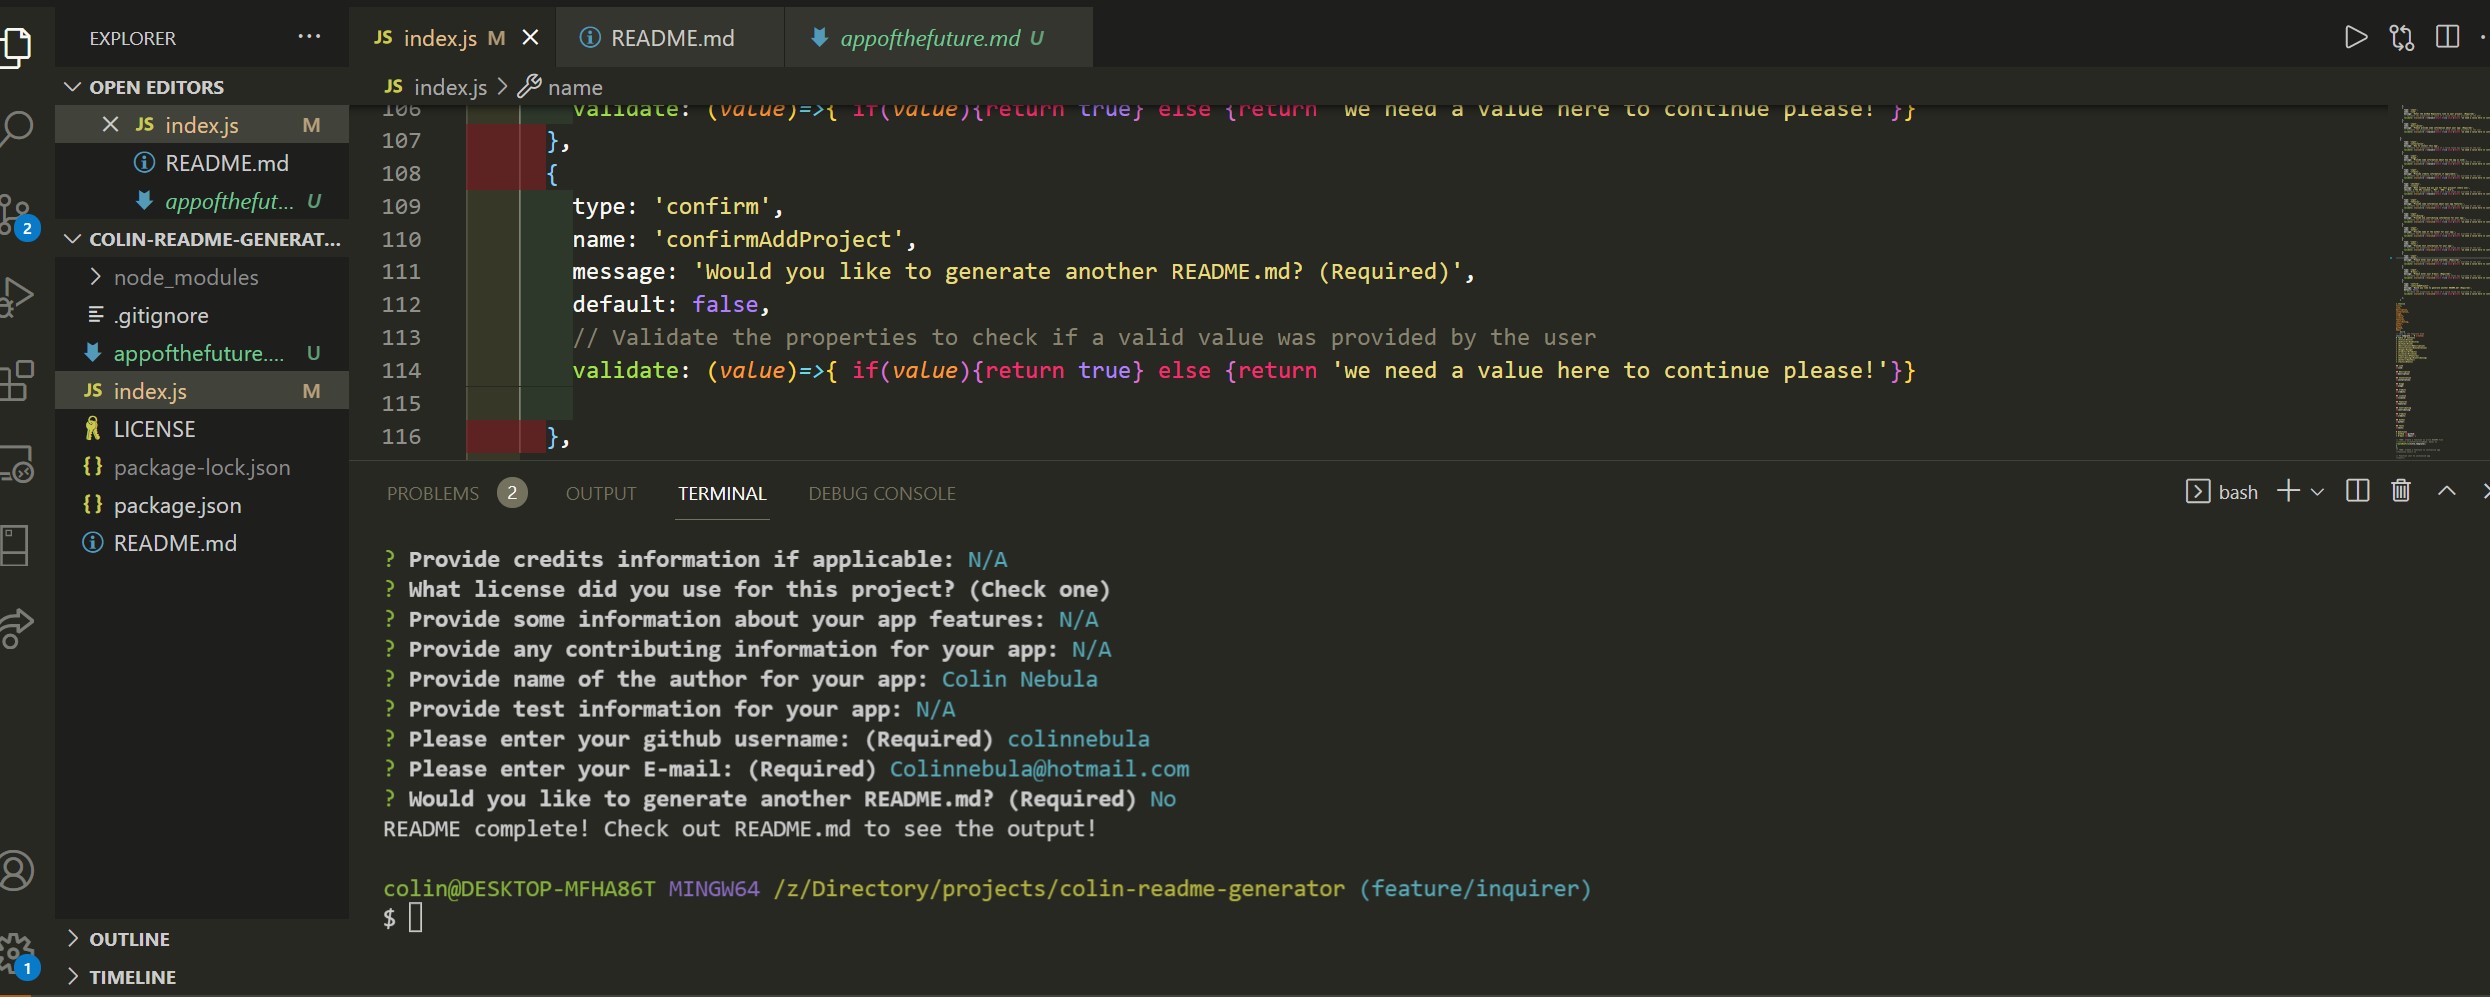Split the editor to the right
This screenshot has width=2490, height=997.
tap(2449, 37)
